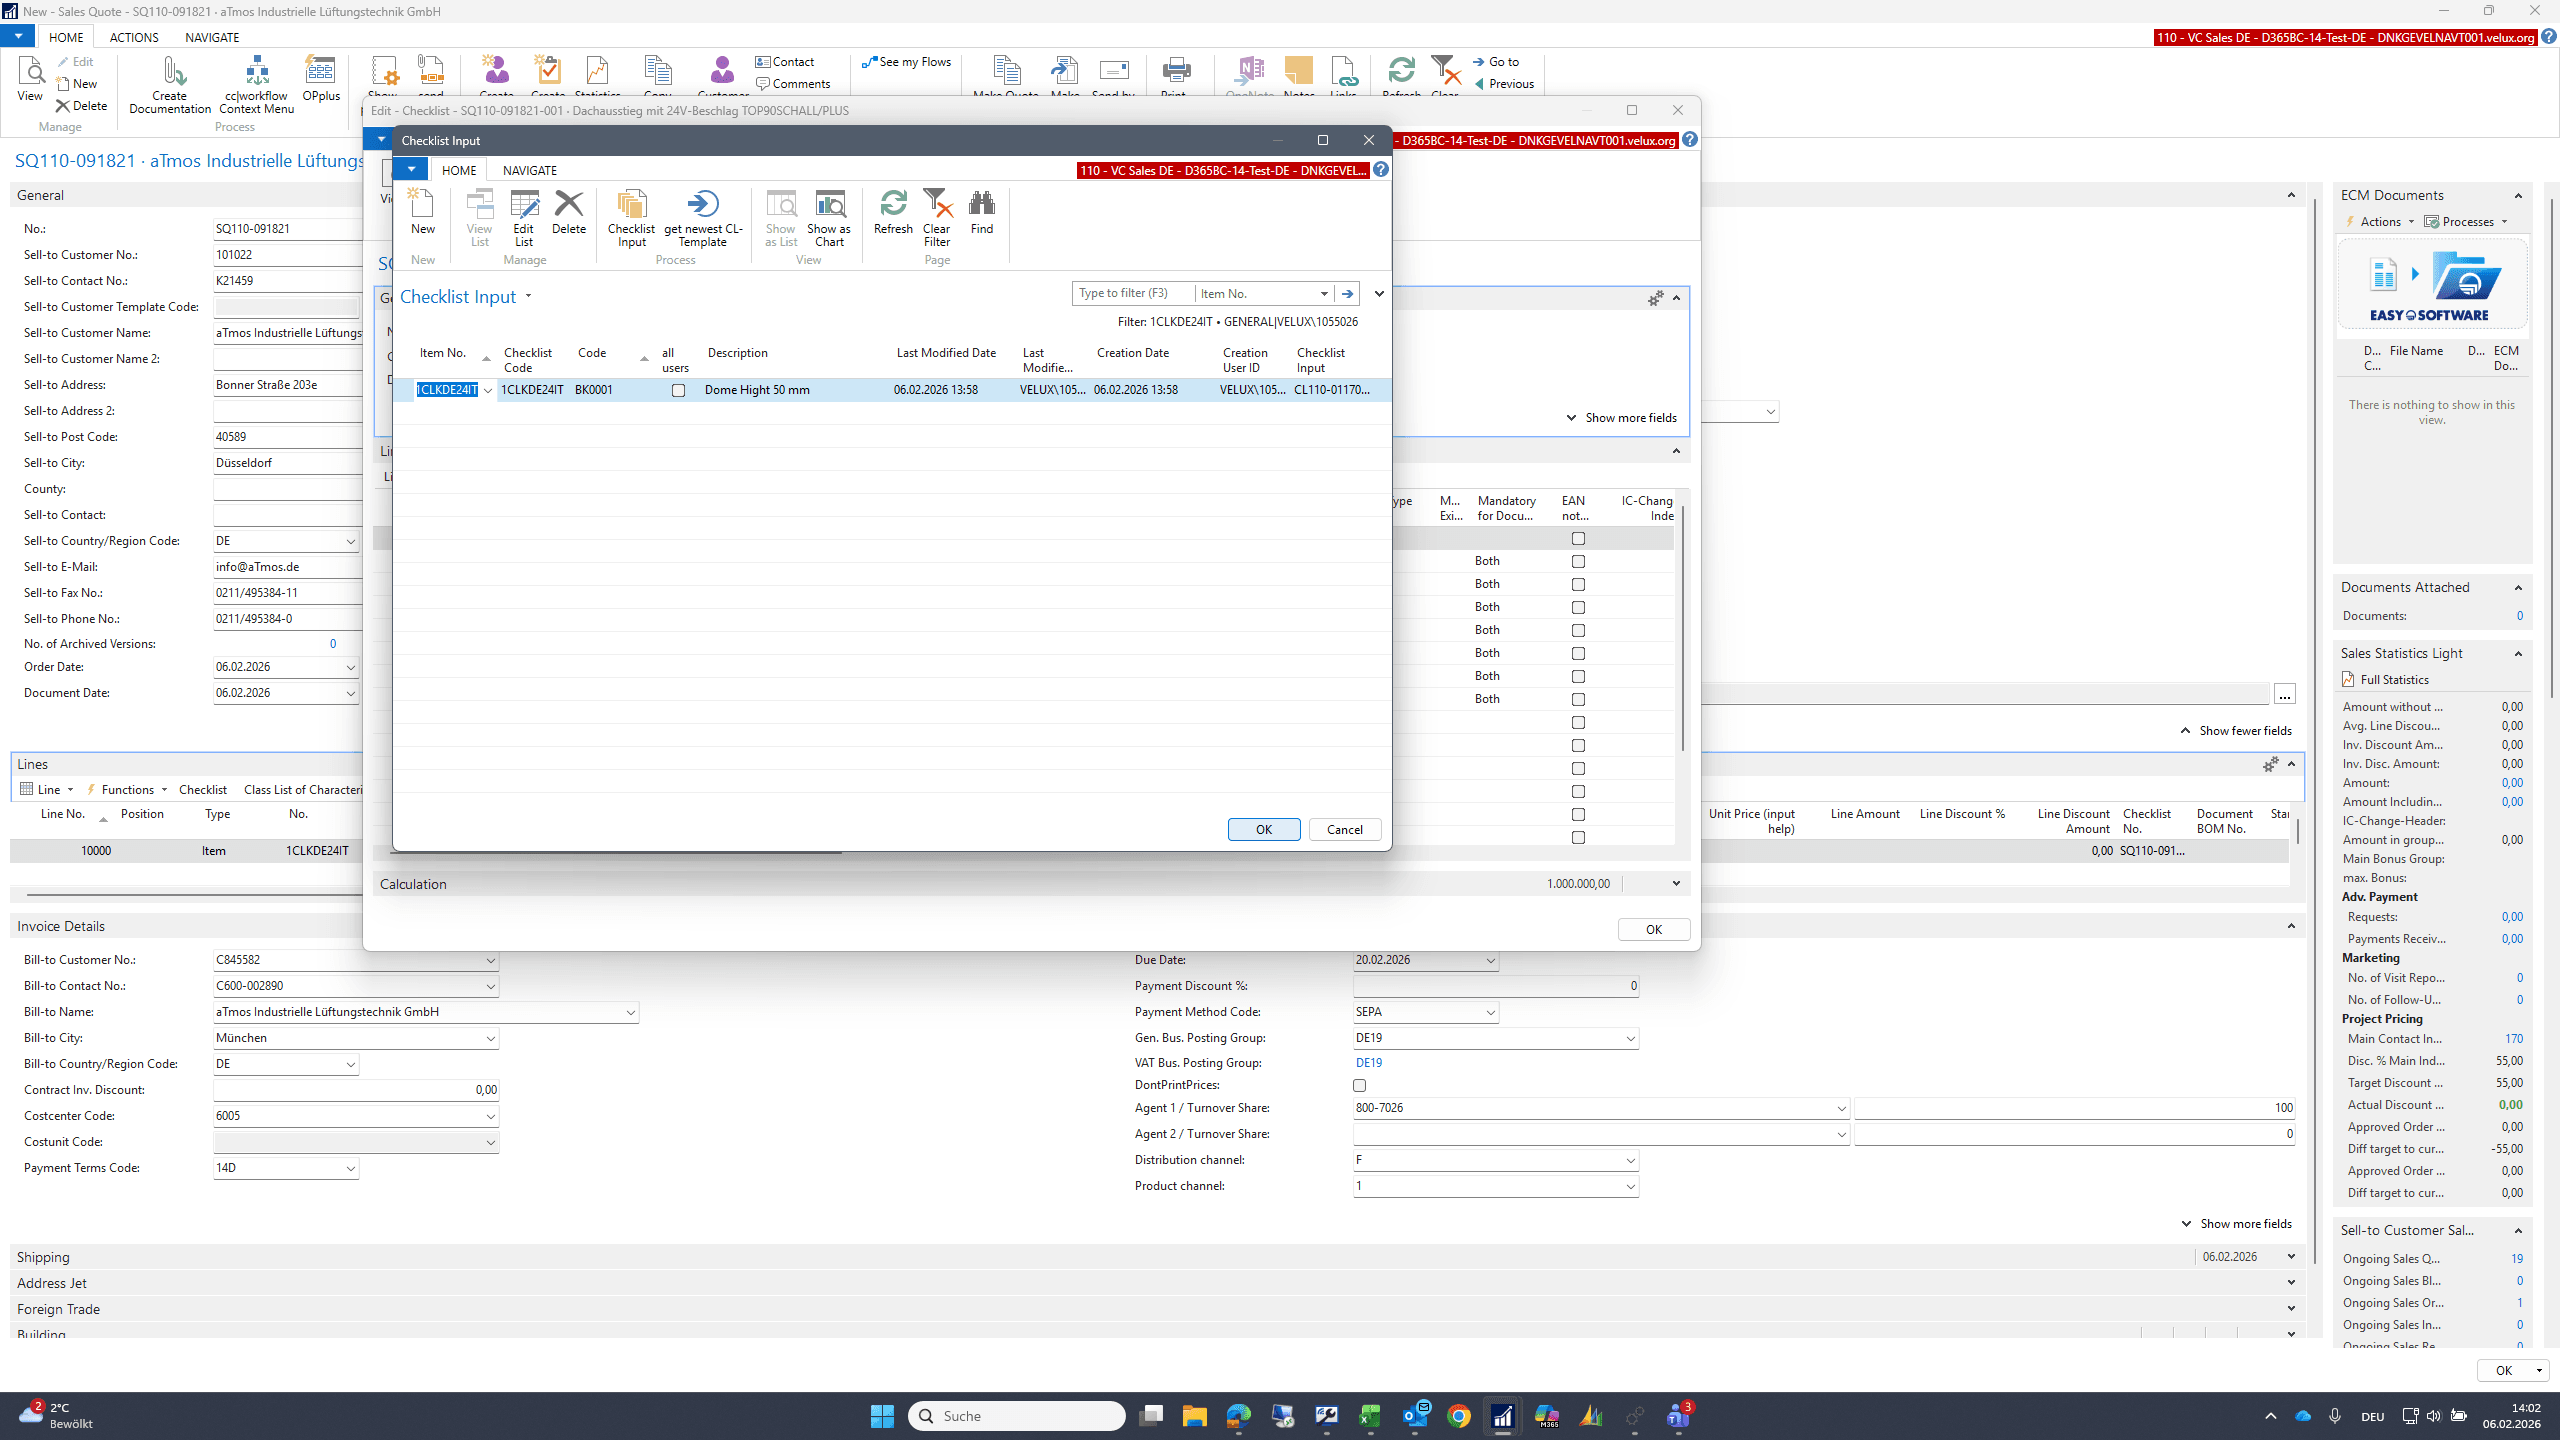Toggle EAN checkbox in top highlighted row
This screenshot has width=2560, height=1440.
[x=1578, y=538]
